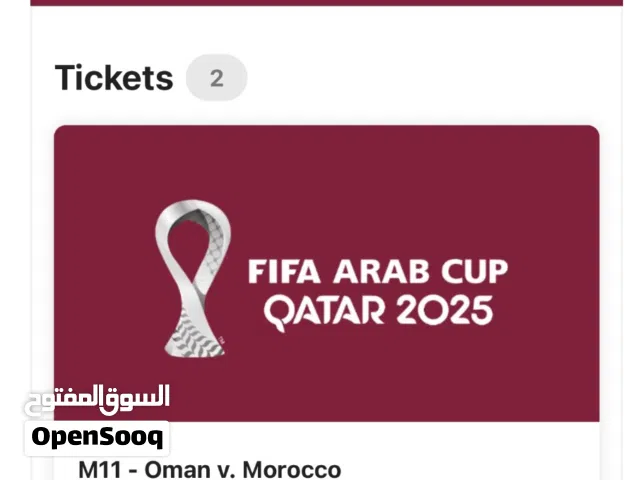Image resolution: width=640 pixels, height=480 pixels.
Task: Tap the ticket count badge showing 2
Action: tap(216, 77)
